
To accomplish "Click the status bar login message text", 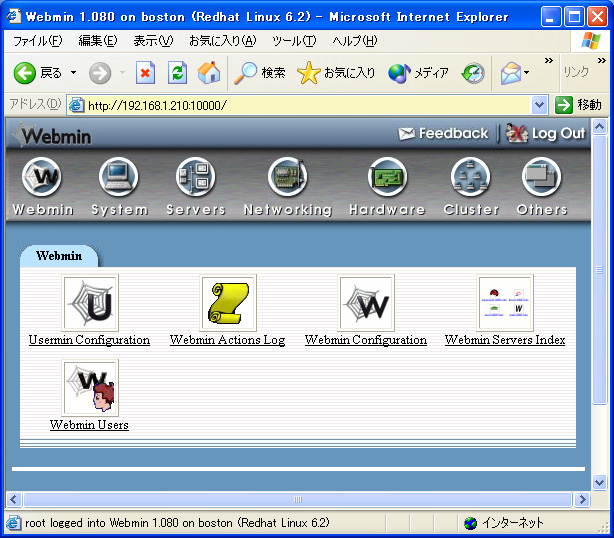I will (177, 523).
